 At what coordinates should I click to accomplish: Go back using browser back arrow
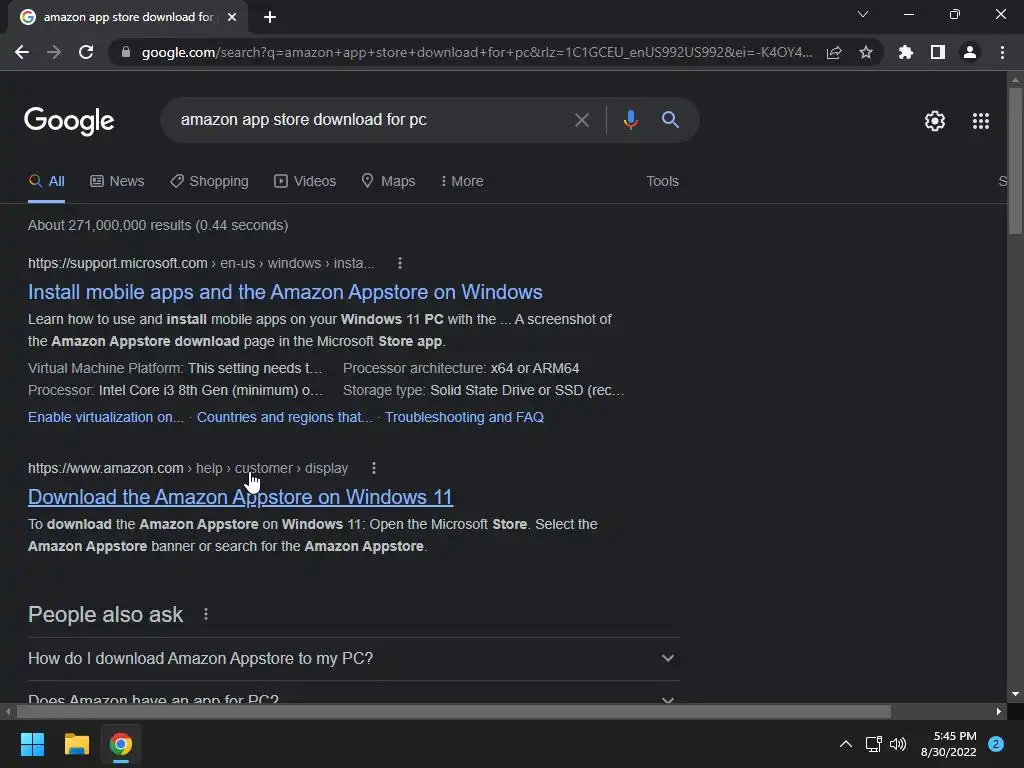click(x=22, y=52)
